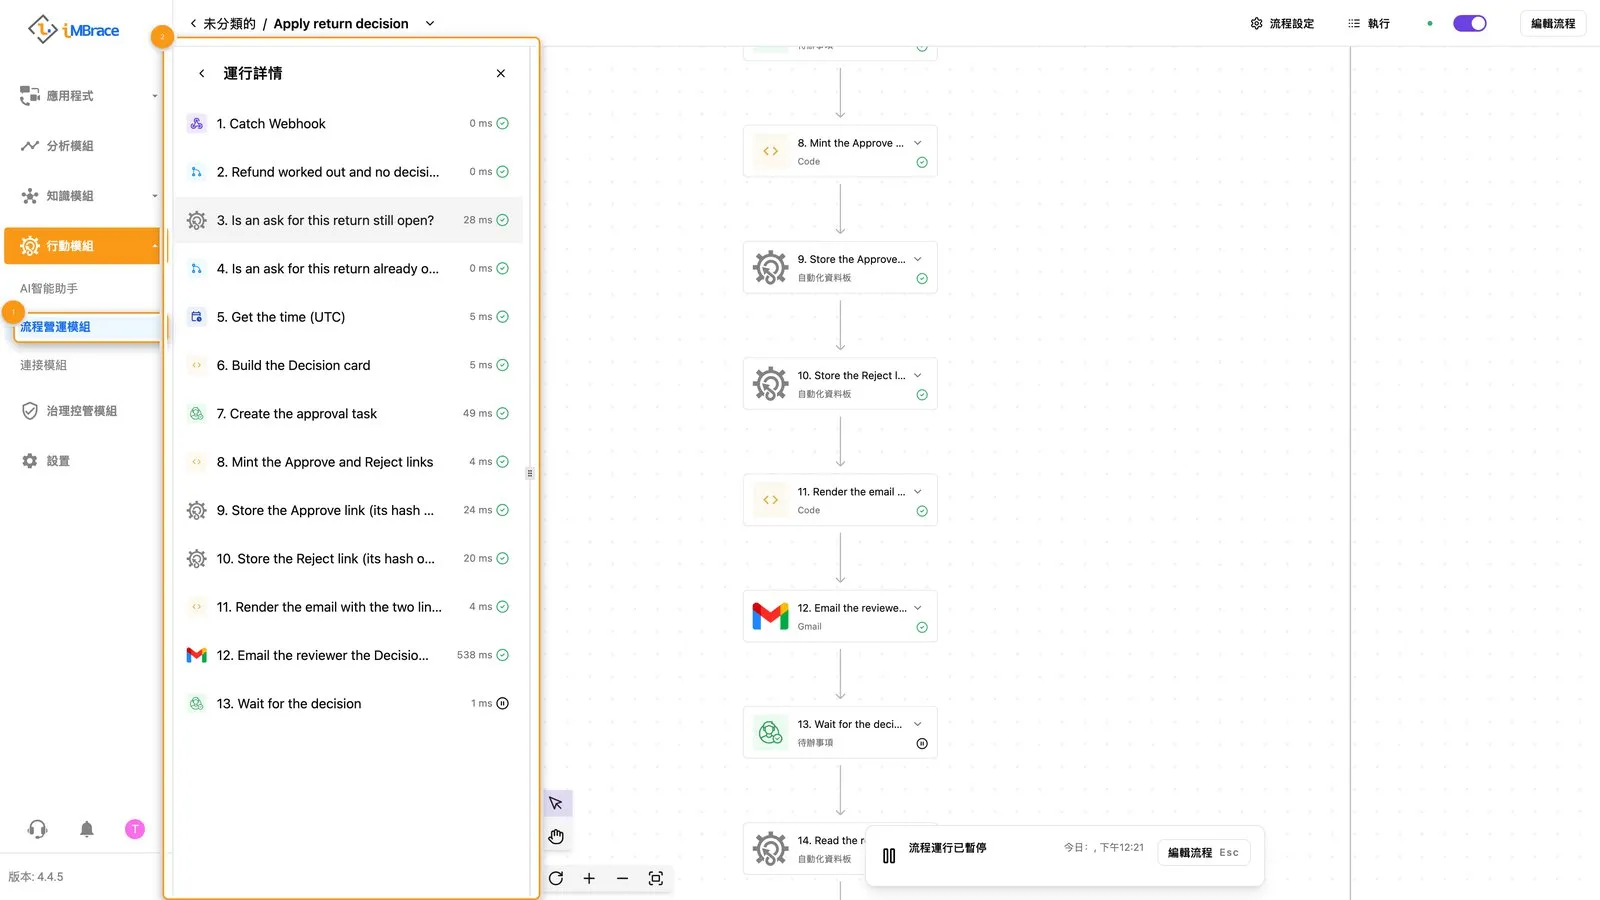Open 應用程式 in the sidebar
Screen dimensions: 1600x900
(x=82, y=96)
